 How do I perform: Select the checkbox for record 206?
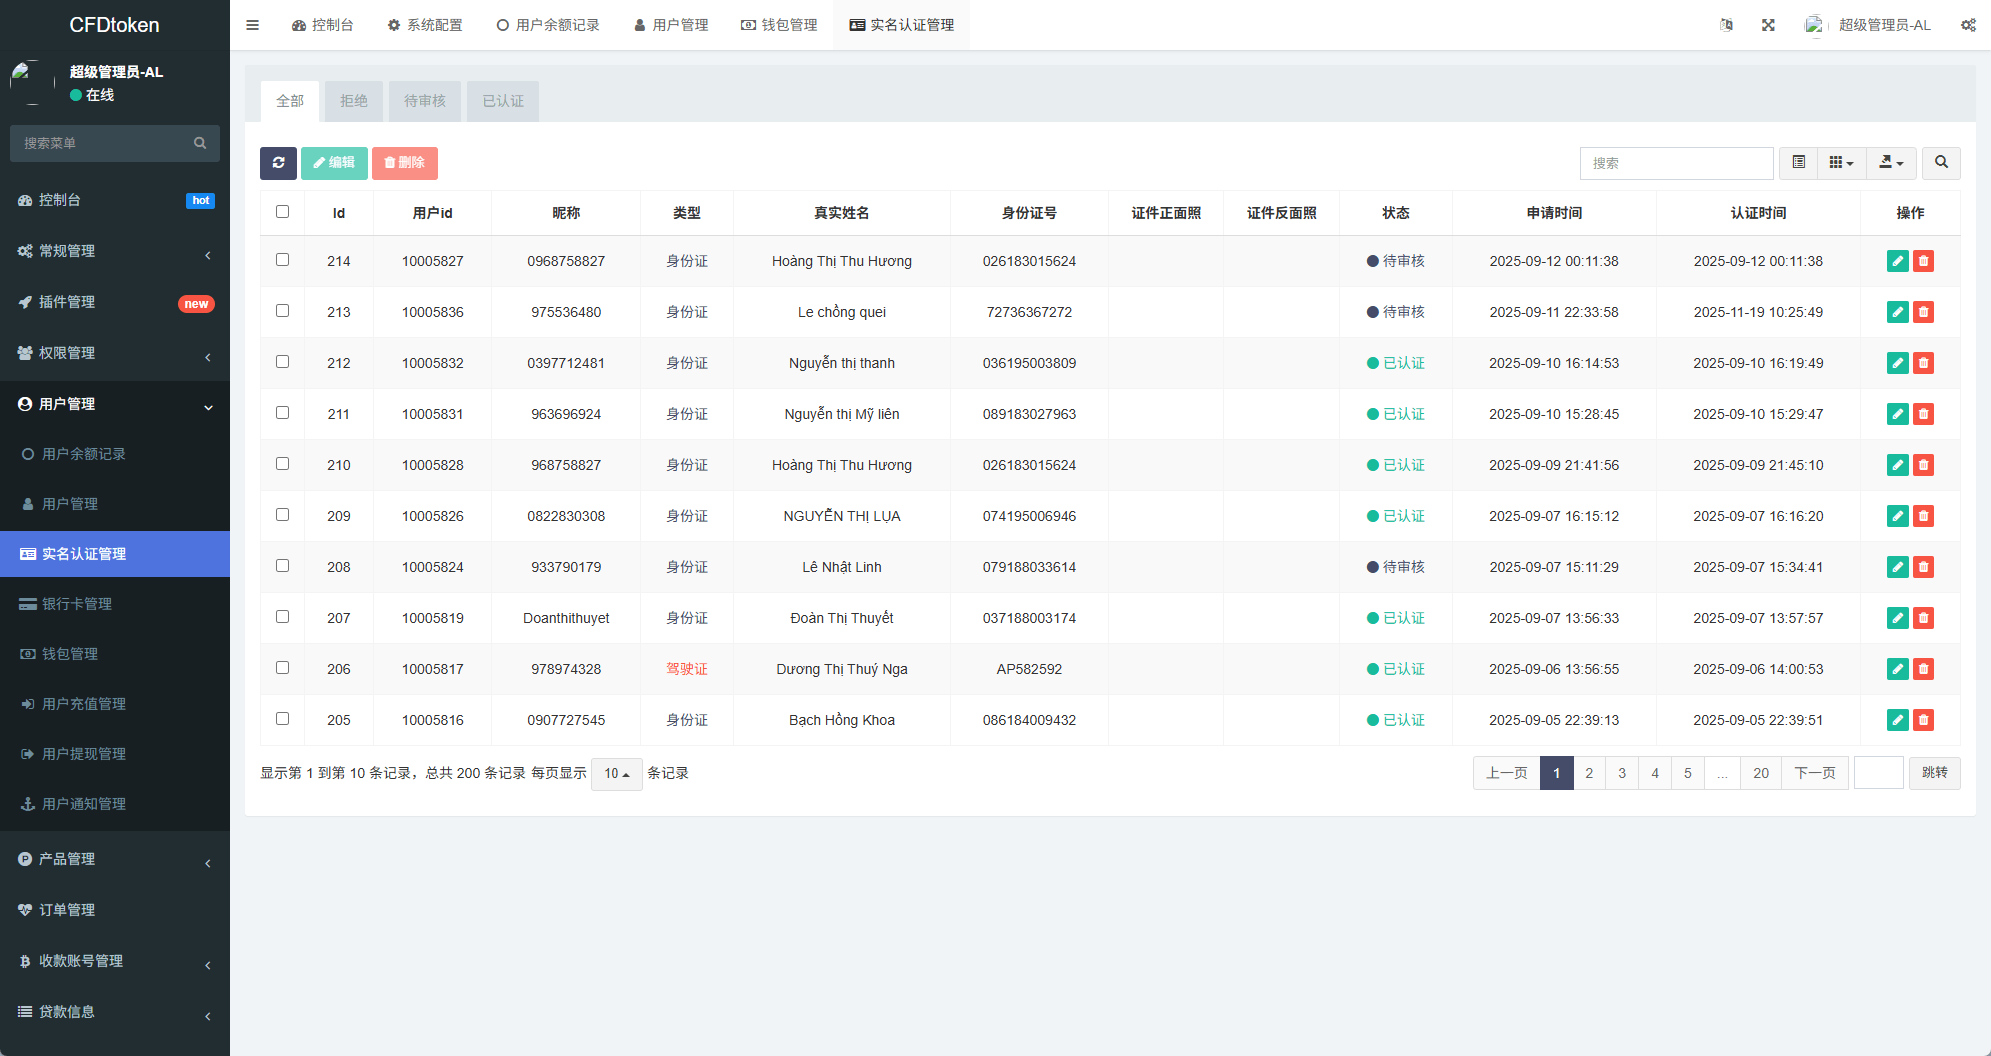283,667
